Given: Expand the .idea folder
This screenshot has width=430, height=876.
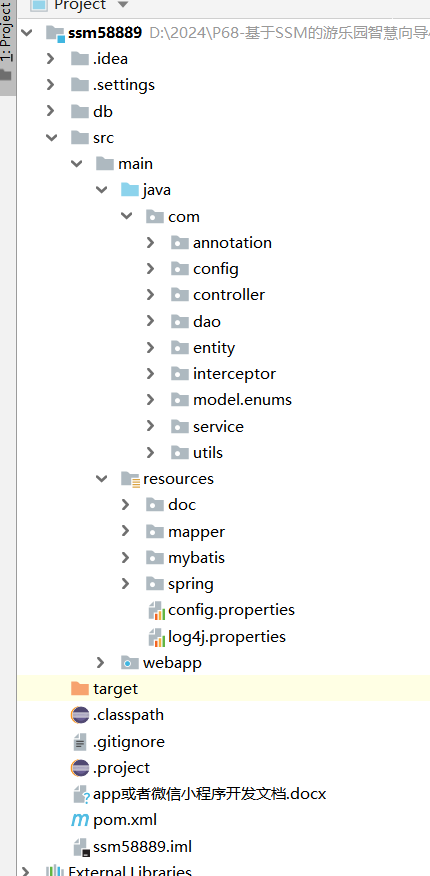Looking at the screenshot, I should point(51,58).
